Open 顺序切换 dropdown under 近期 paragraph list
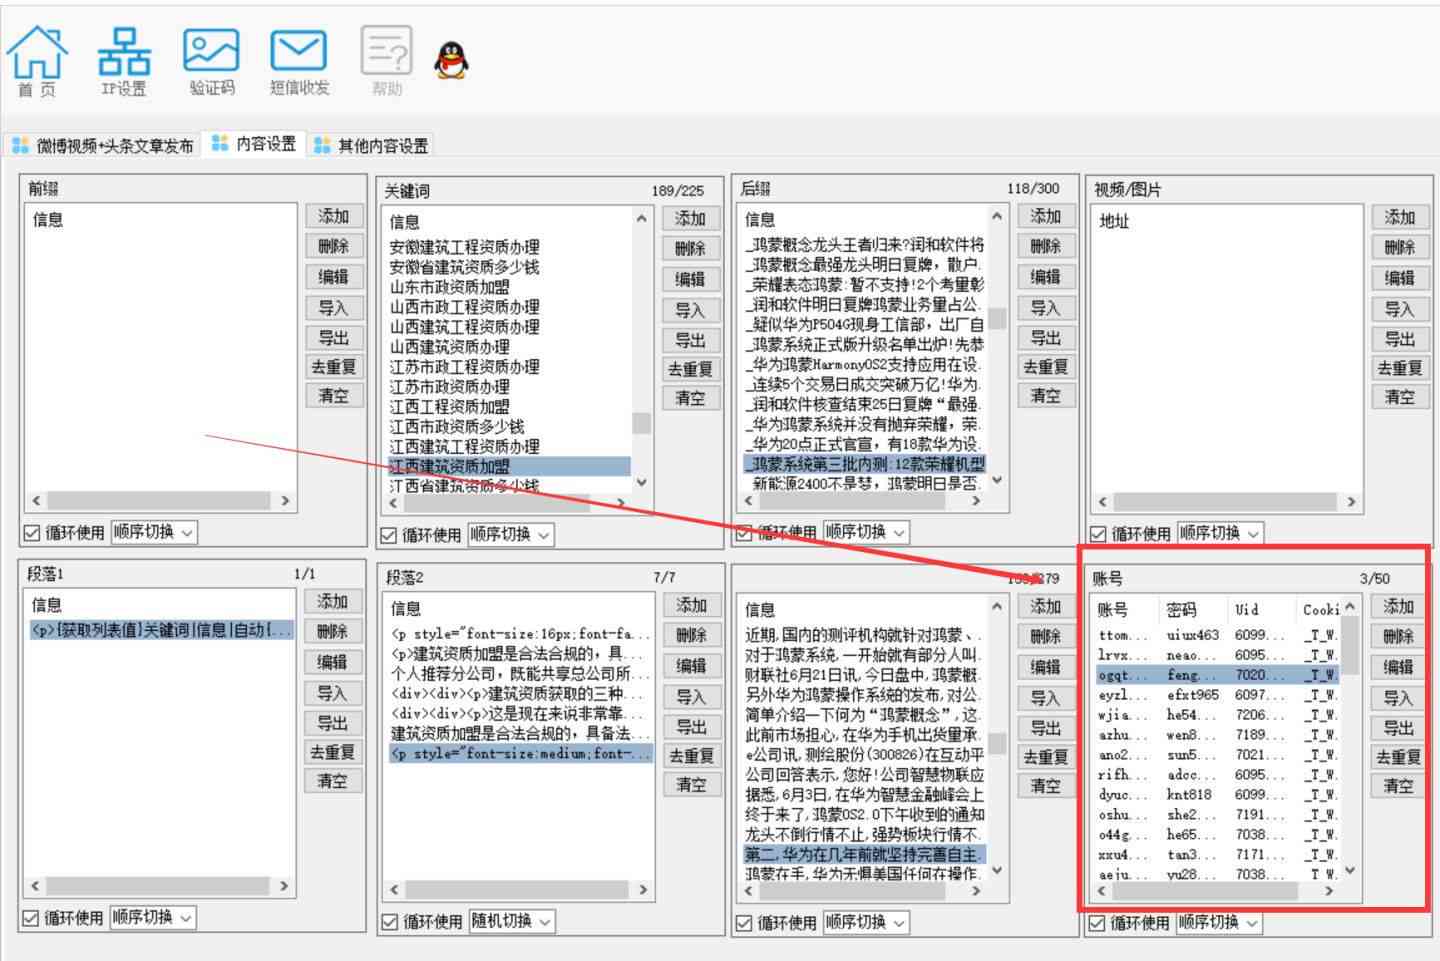 [866, 923]
